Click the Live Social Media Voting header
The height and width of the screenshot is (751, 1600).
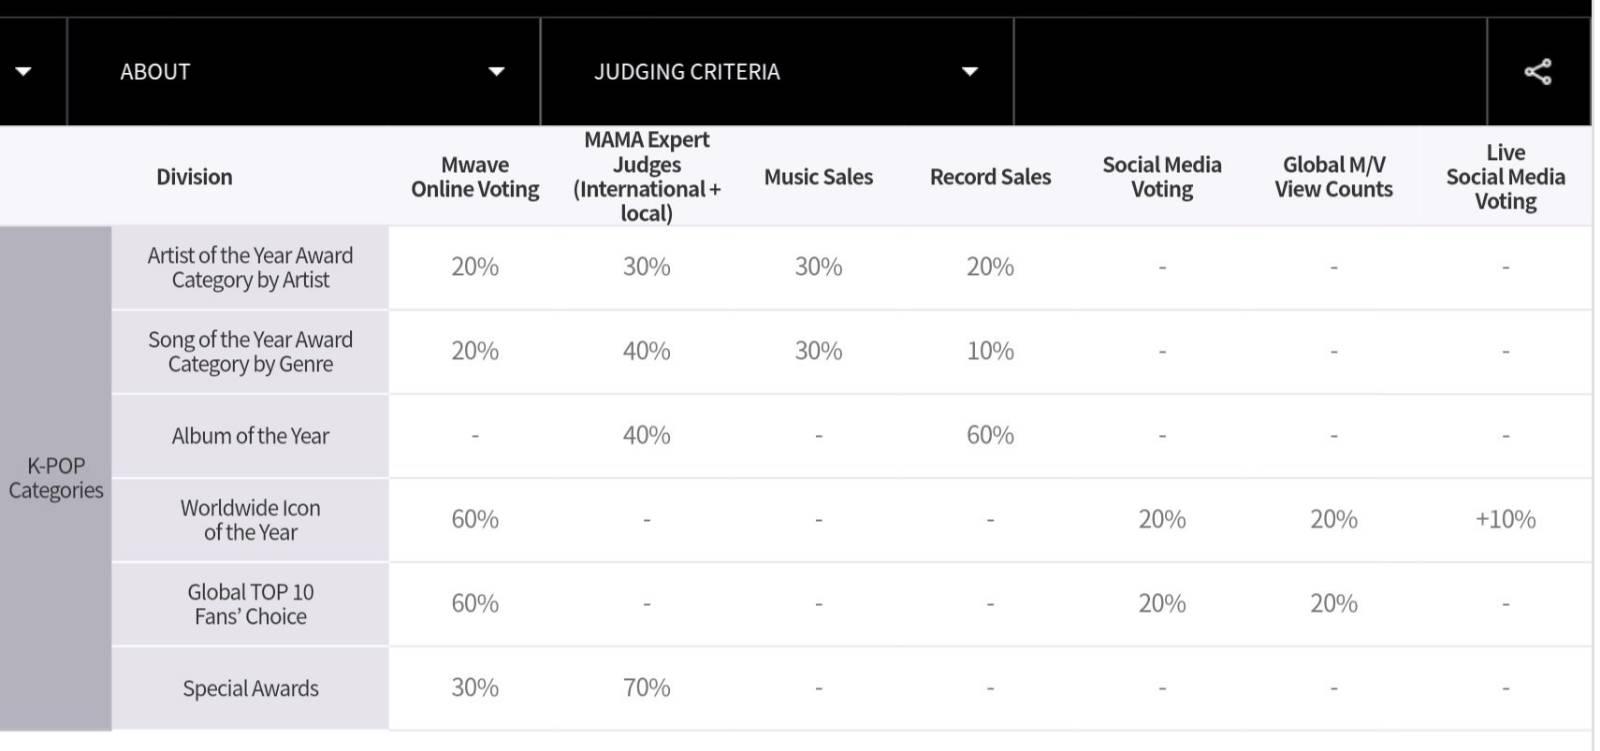coord(1505,177)
